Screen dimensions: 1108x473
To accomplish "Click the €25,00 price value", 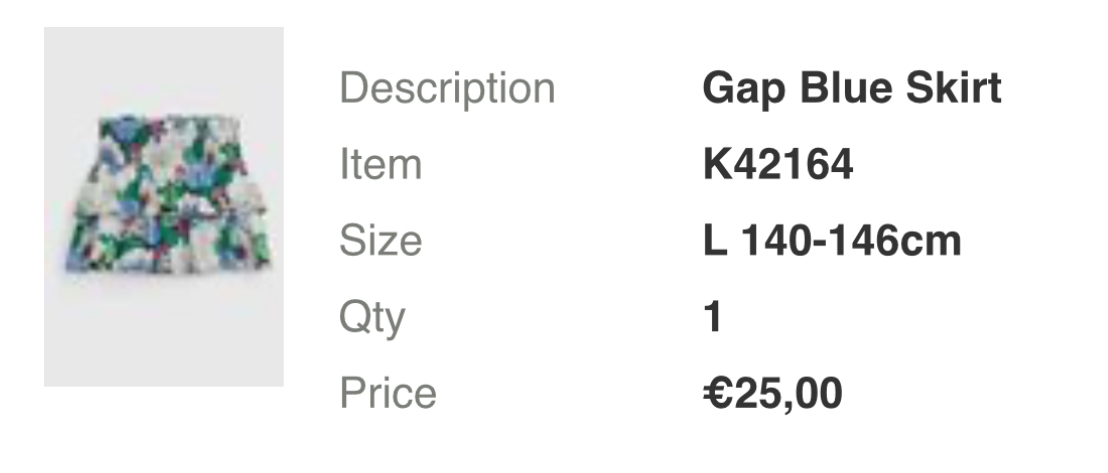I will [x=772, y=393].
